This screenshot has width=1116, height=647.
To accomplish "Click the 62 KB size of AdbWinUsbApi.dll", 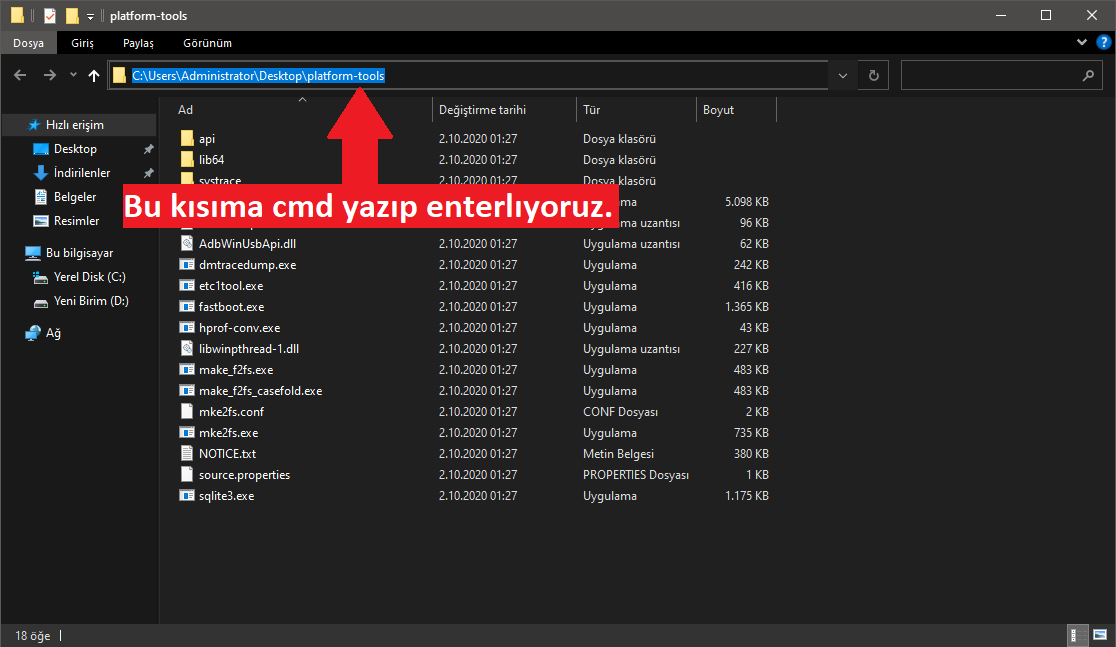I will (x=754, y=243).
